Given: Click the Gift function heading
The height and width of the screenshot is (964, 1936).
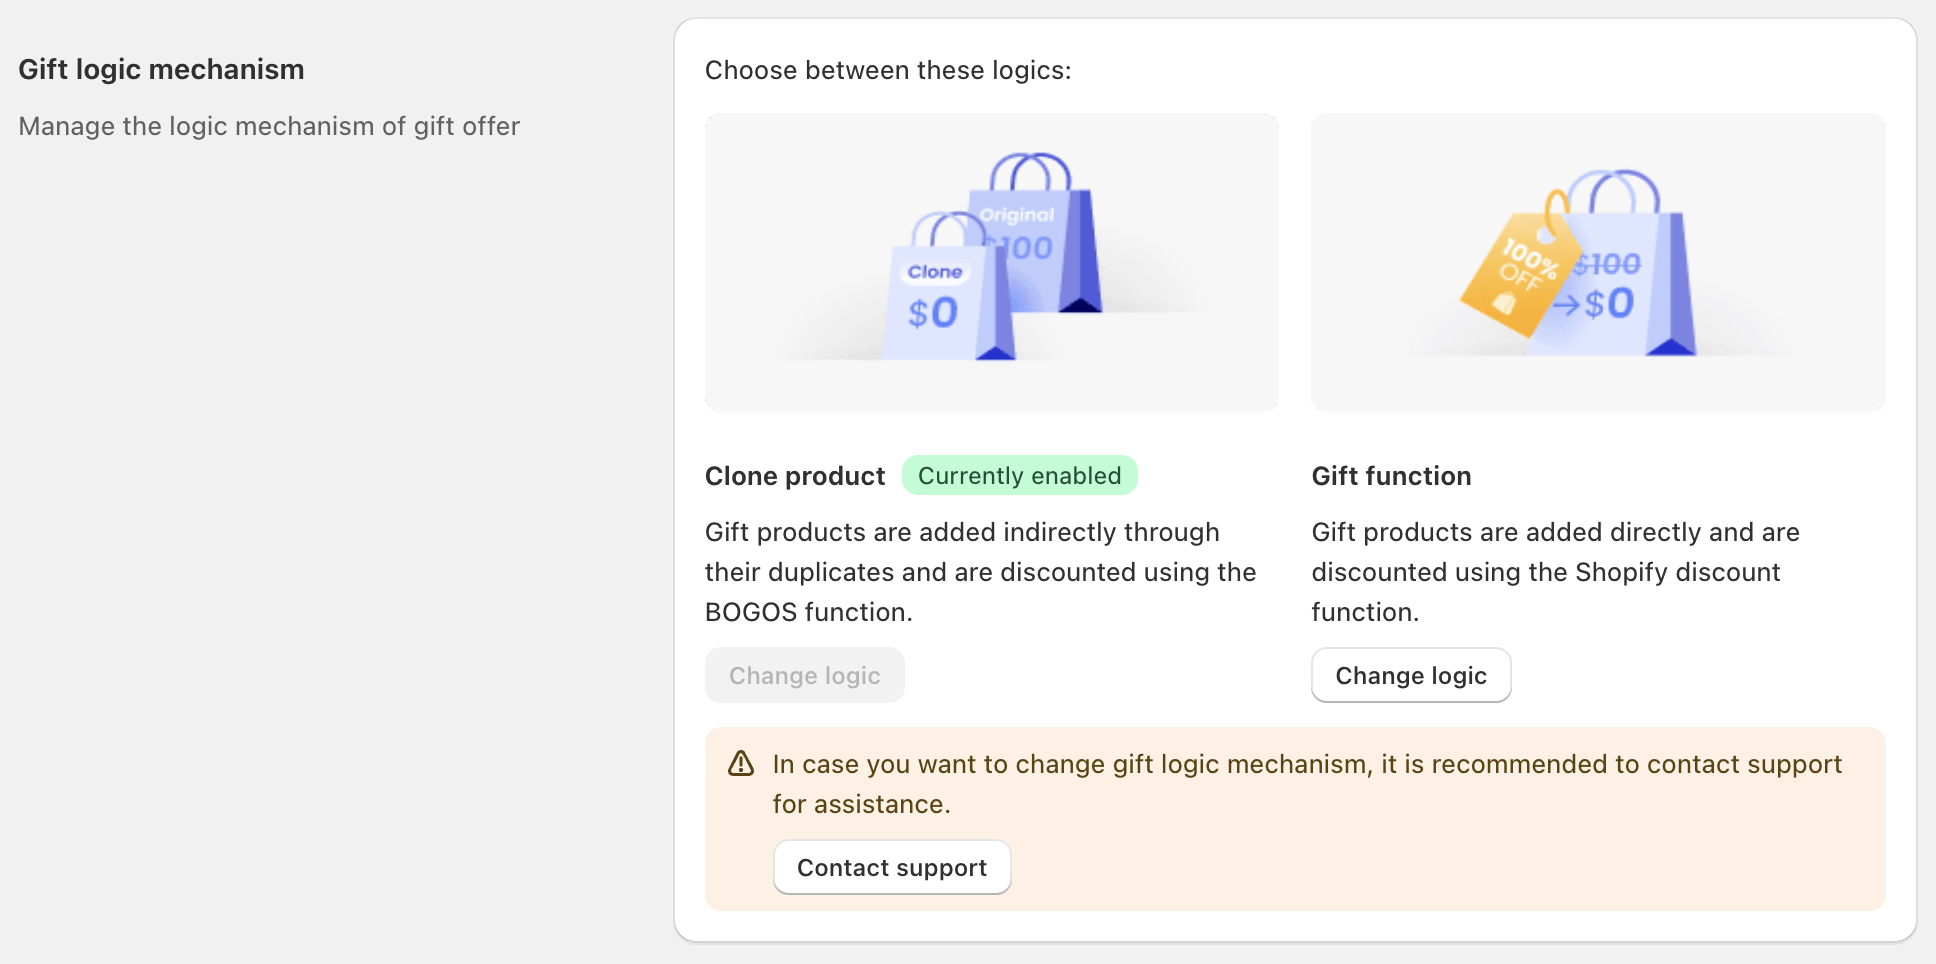Looking at the screenshot, I should [x=1391, y=476].
